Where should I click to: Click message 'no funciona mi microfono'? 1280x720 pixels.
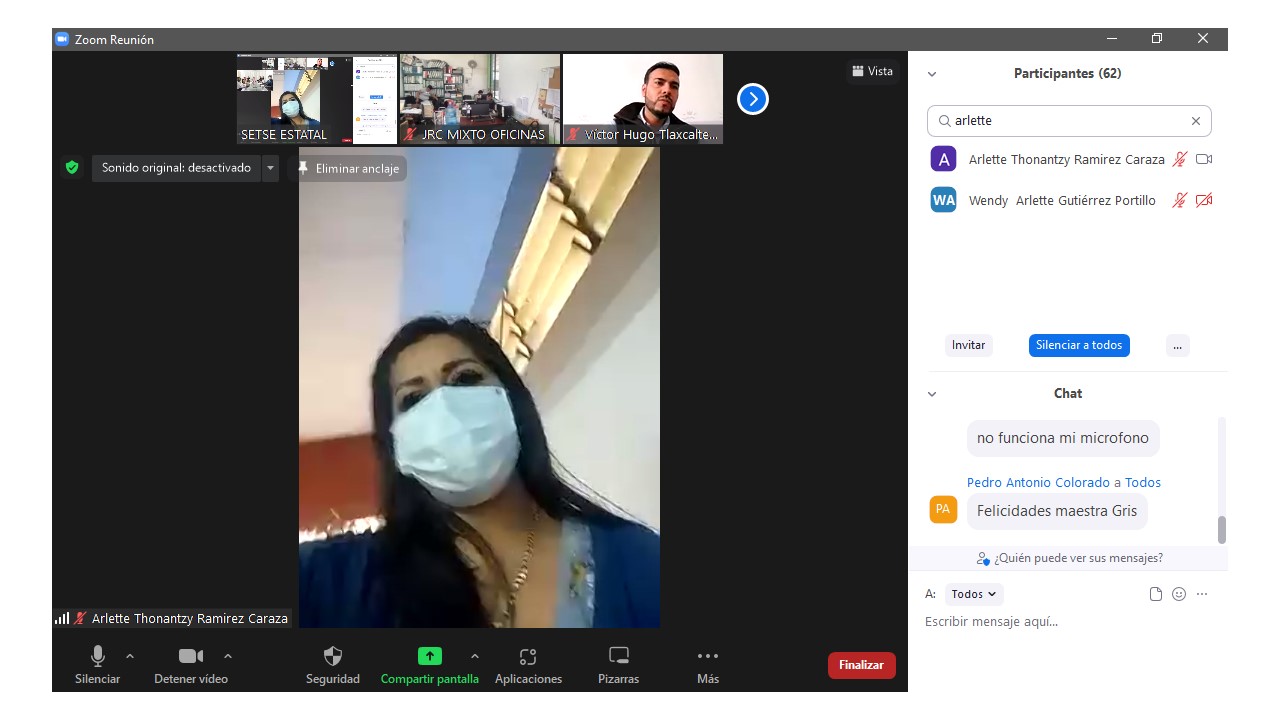click(x=1063, y=438)
